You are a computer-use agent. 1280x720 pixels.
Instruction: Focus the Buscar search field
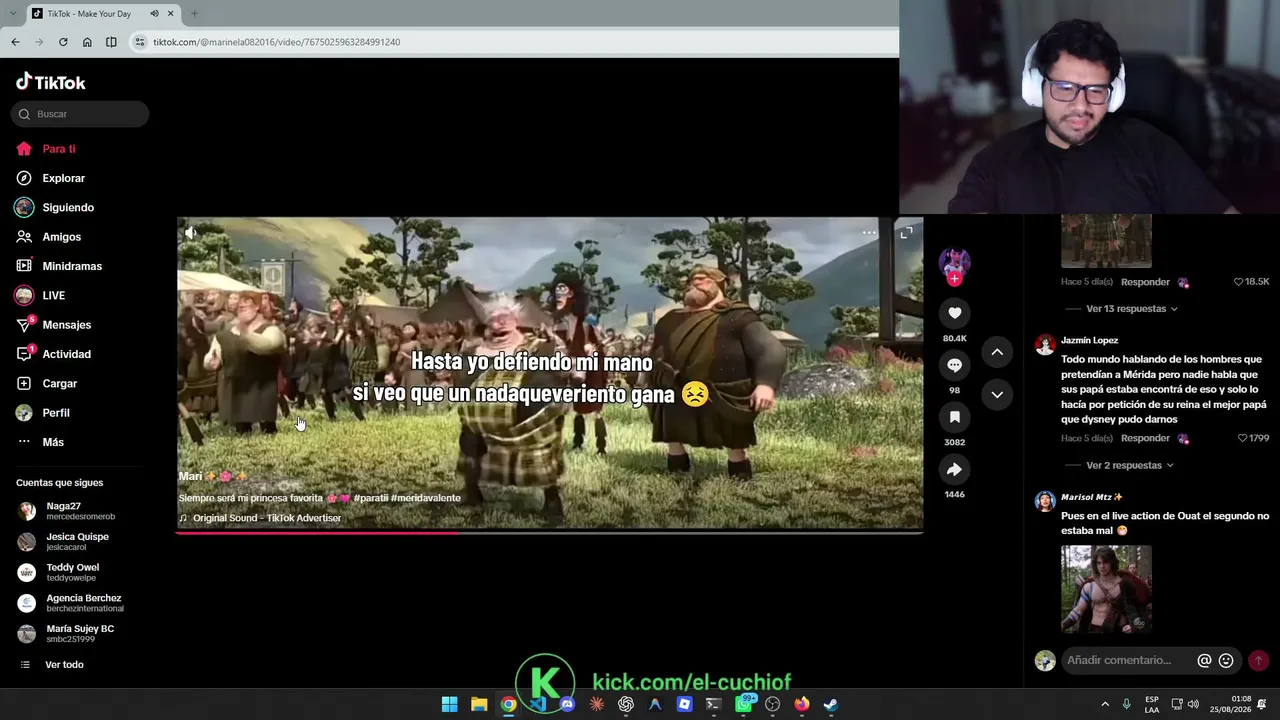(80, 114)
